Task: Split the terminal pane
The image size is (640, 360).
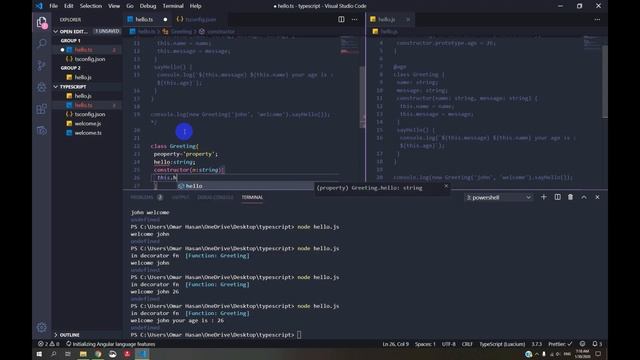Action: [x=557, y=197]
